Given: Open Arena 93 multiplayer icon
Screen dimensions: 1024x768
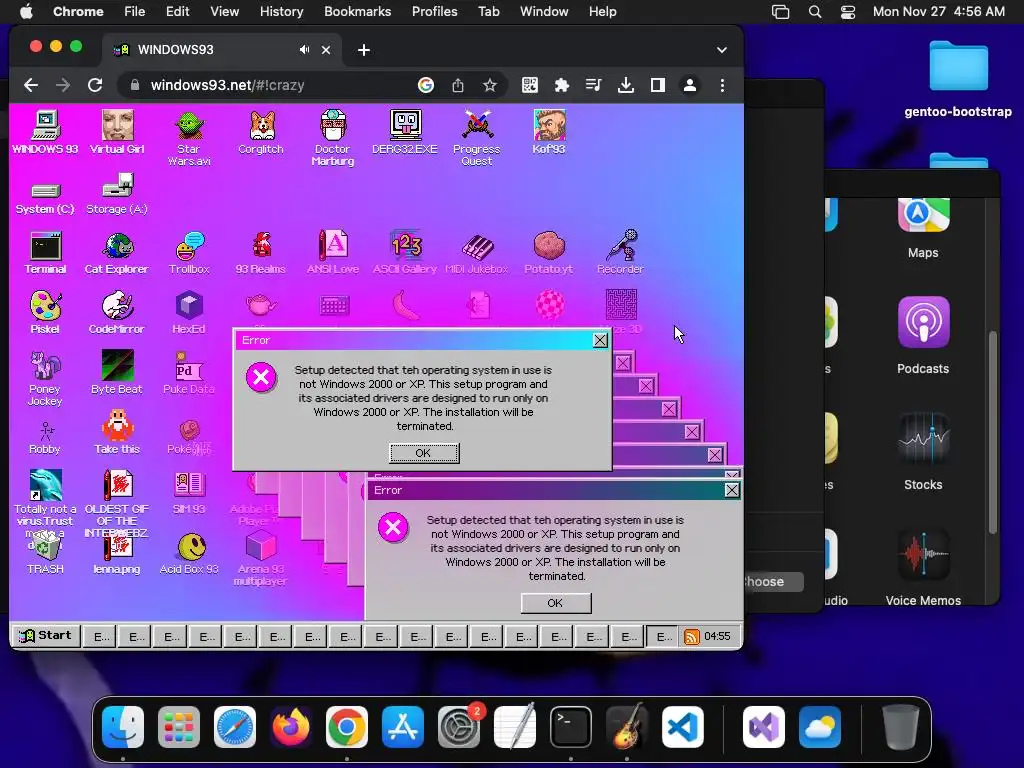Looking at the screenshot, I should [261, 558].
